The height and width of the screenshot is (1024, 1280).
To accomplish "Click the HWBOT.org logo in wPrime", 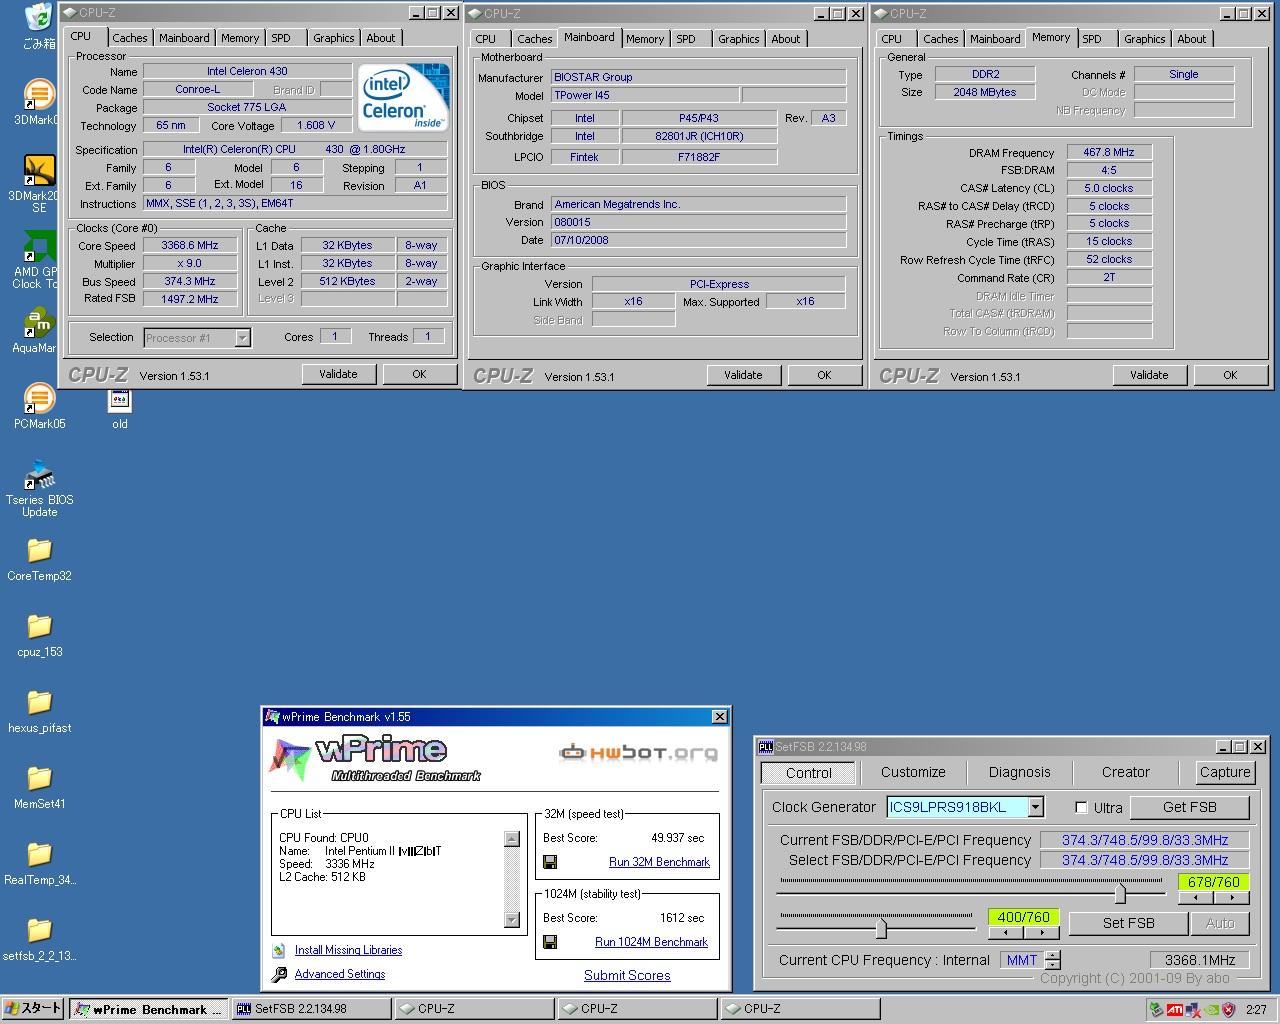I will click(638, 753).
